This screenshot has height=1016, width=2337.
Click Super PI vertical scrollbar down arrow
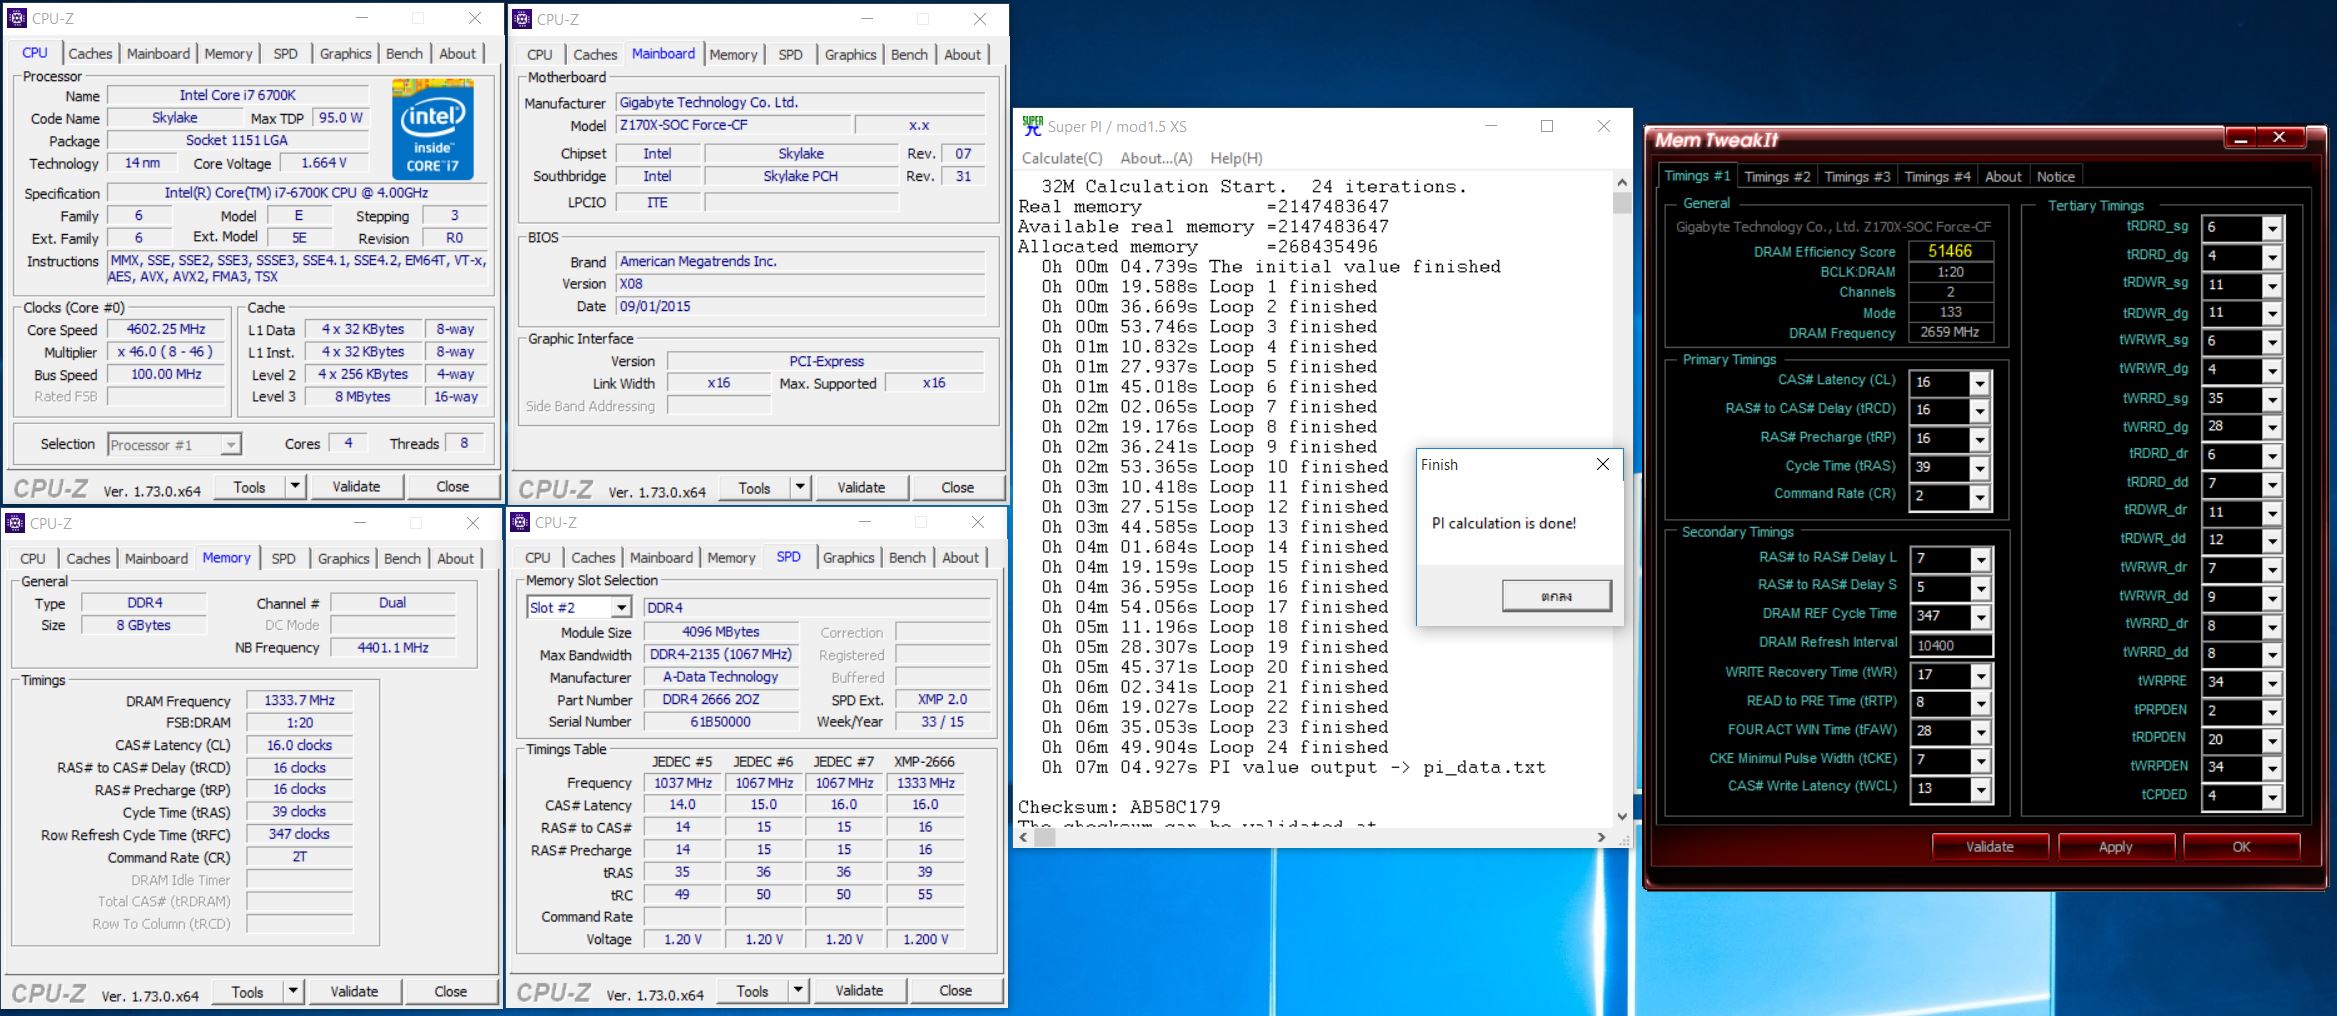pos(1621,816)
